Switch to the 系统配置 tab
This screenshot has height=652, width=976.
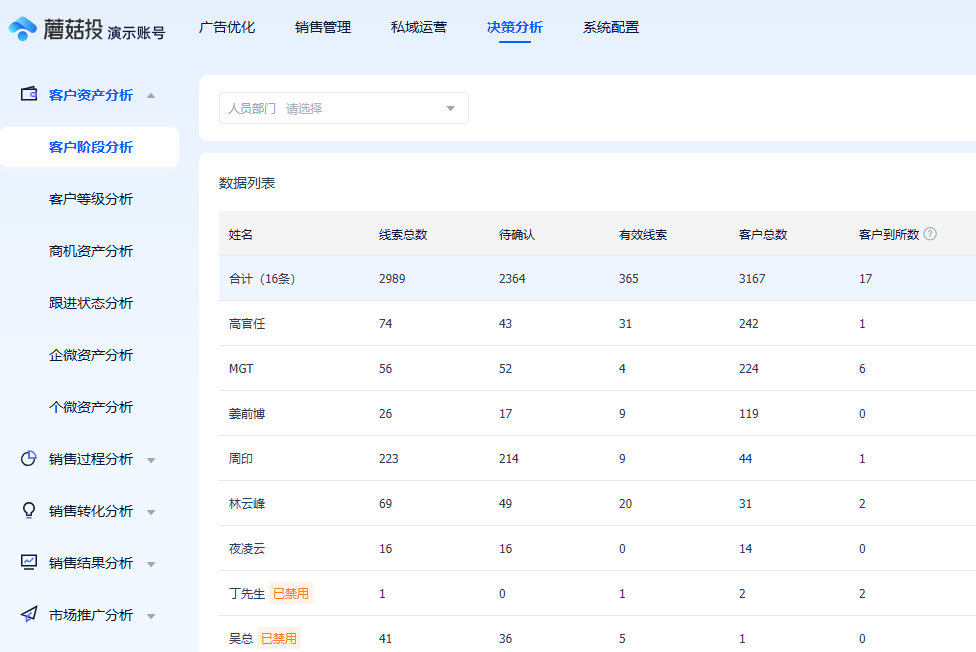(x=609, y=27)
